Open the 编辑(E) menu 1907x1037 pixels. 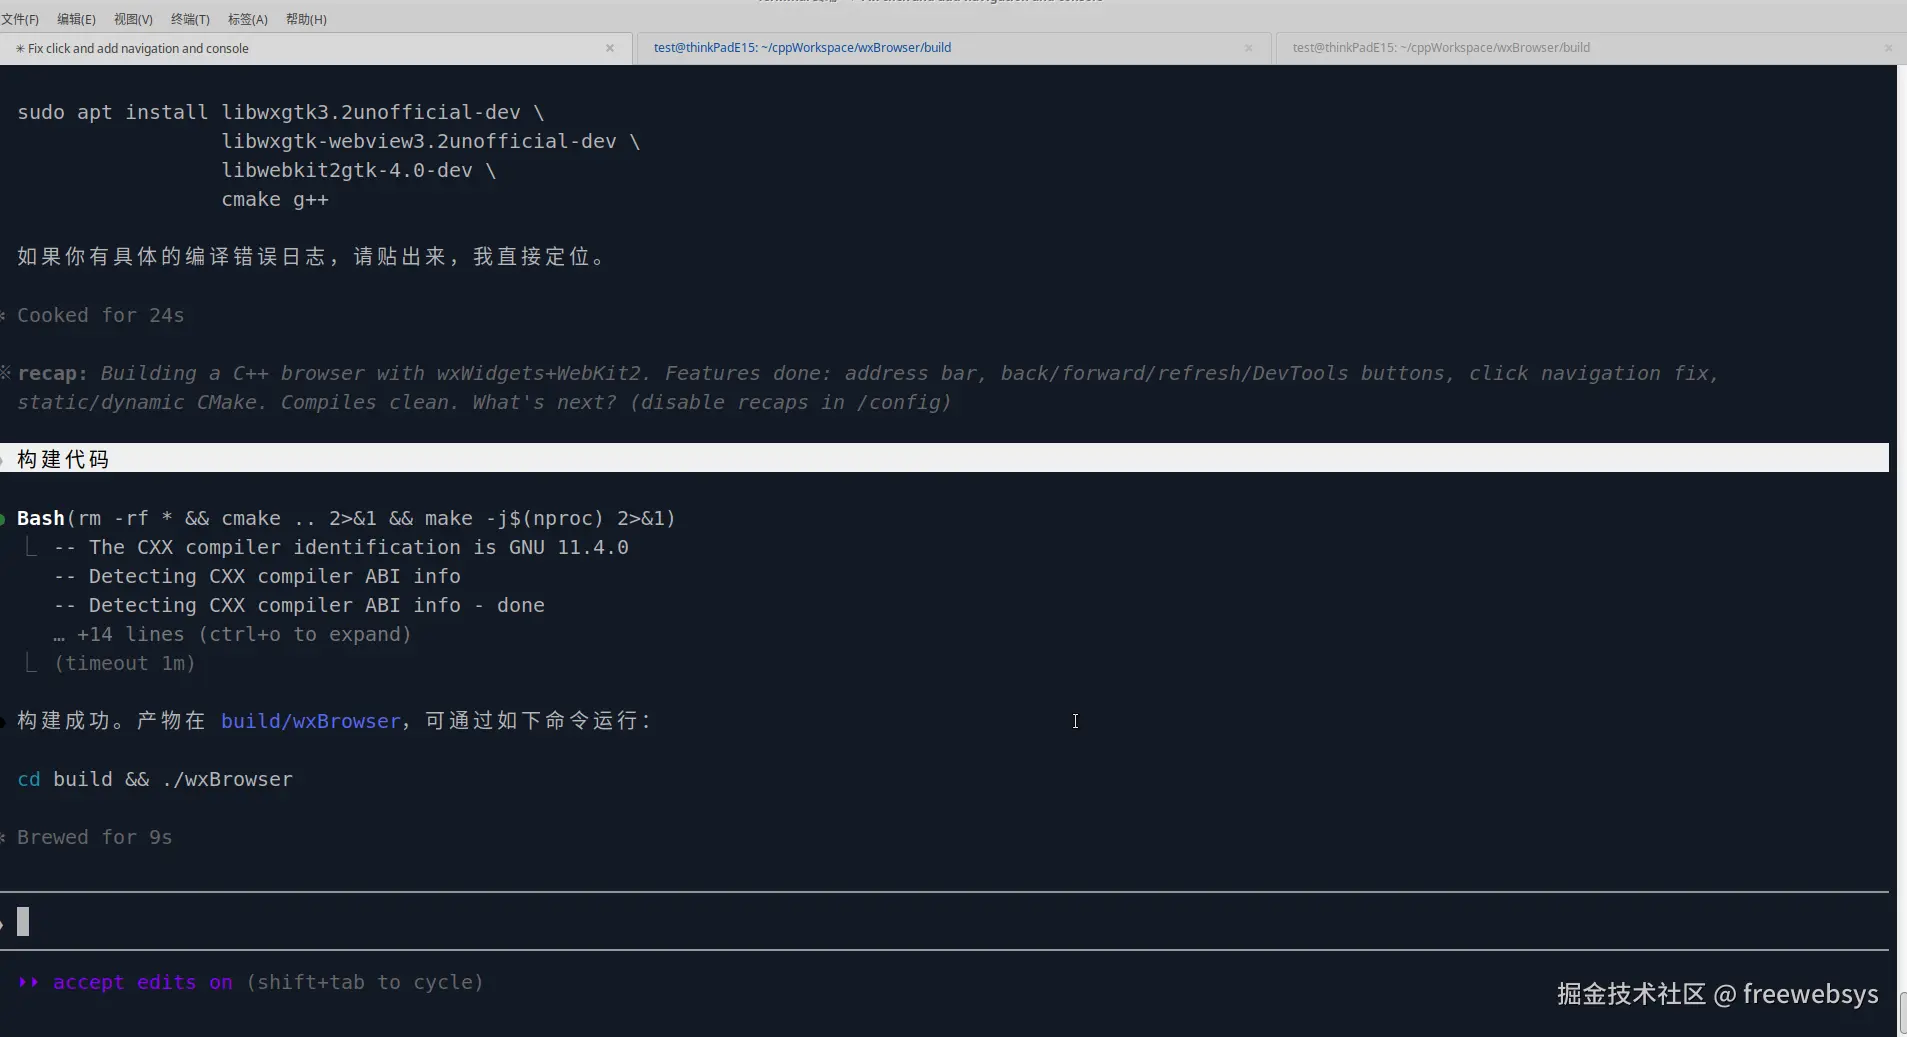tap(76, 19)
